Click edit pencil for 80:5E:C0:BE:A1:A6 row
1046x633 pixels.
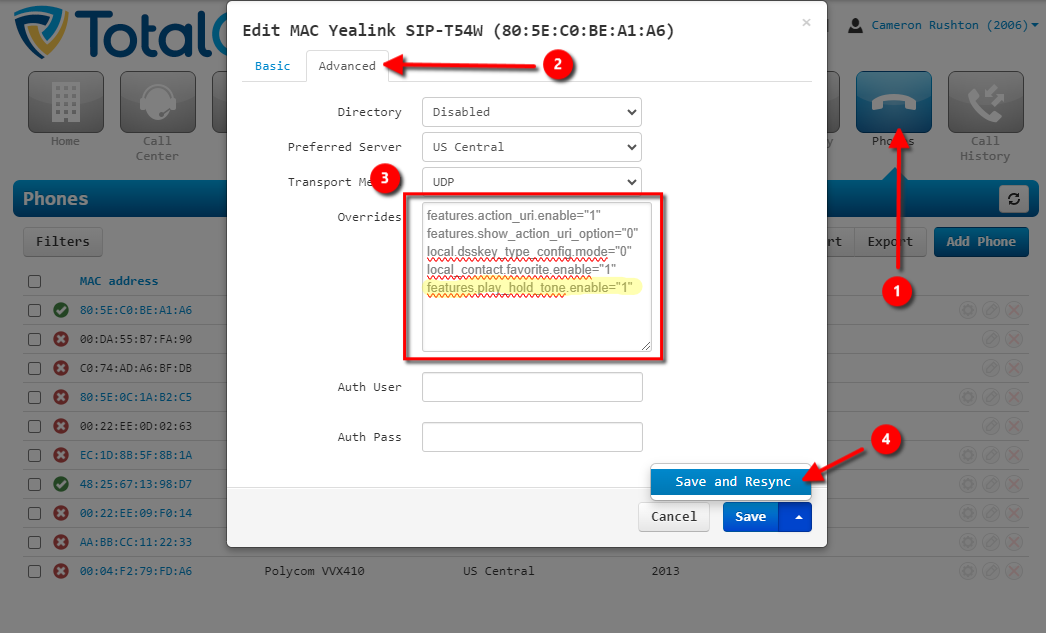[991, 310]
